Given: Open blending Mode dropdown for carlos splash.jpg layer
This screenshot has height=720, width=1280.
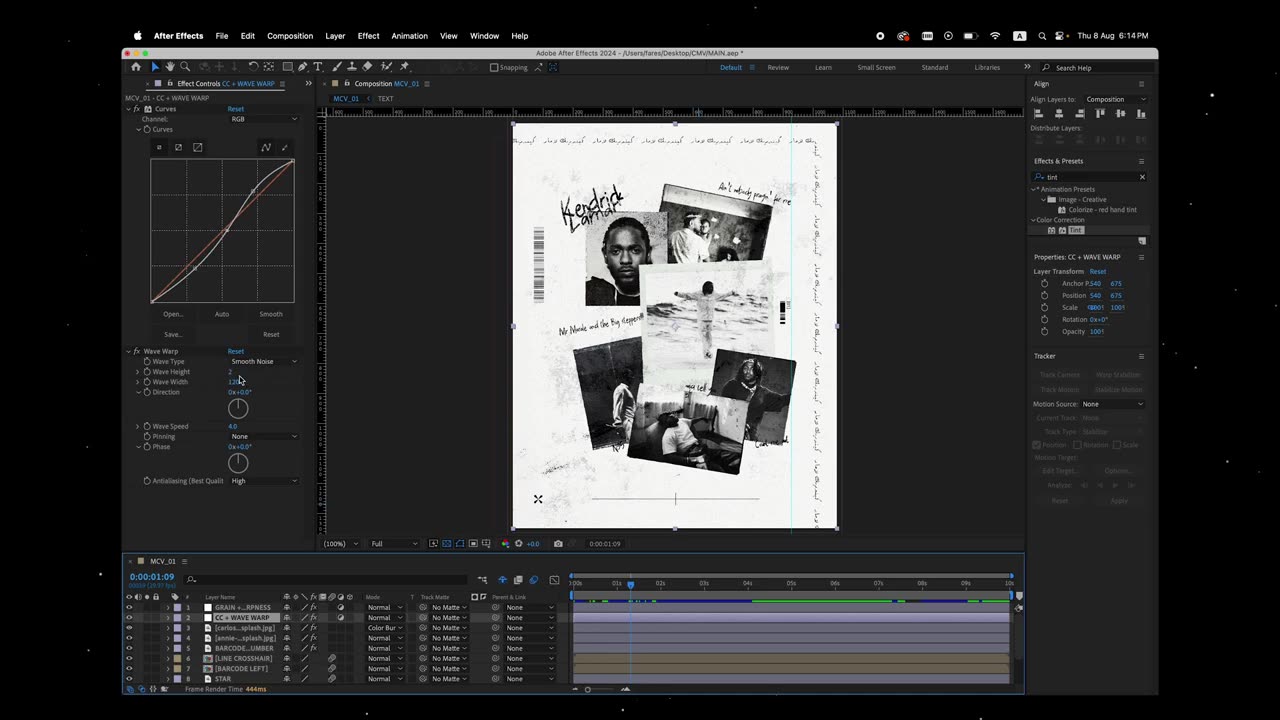Looking at the screenshot, I should tap(385, 628).
